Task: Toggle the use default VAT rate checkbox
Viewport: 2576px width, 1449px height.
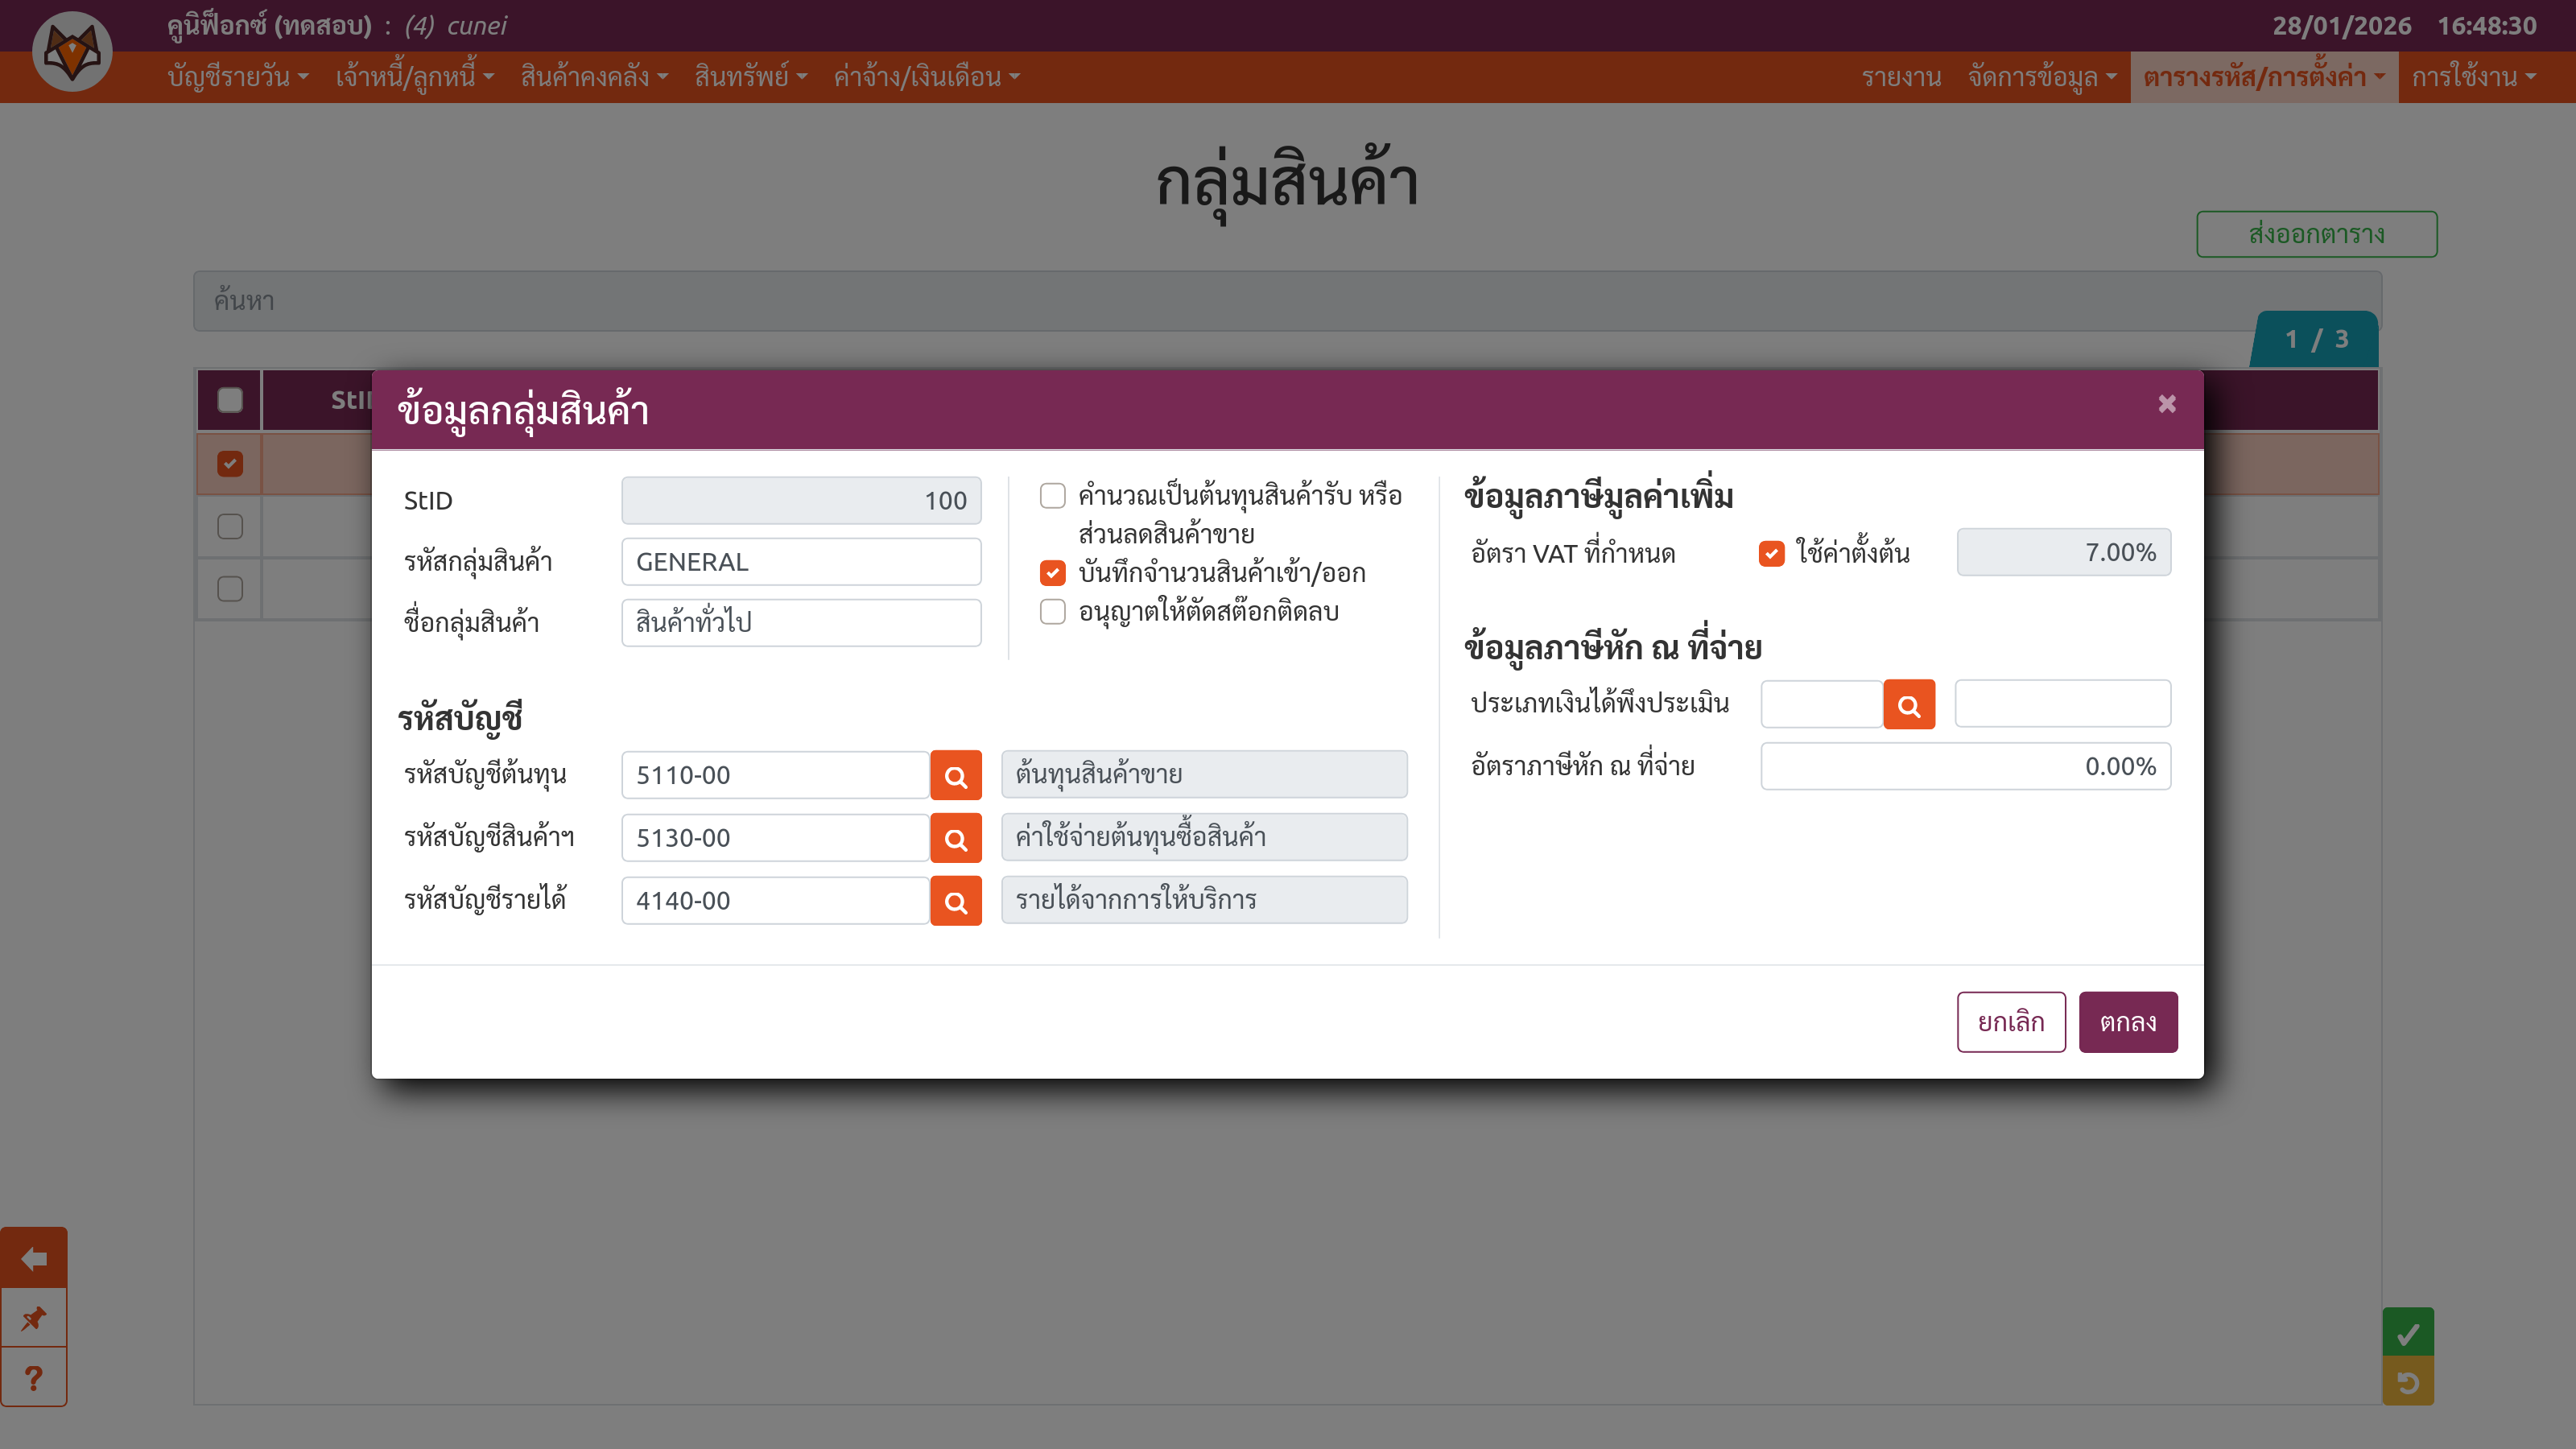Action: point(1771,553)
